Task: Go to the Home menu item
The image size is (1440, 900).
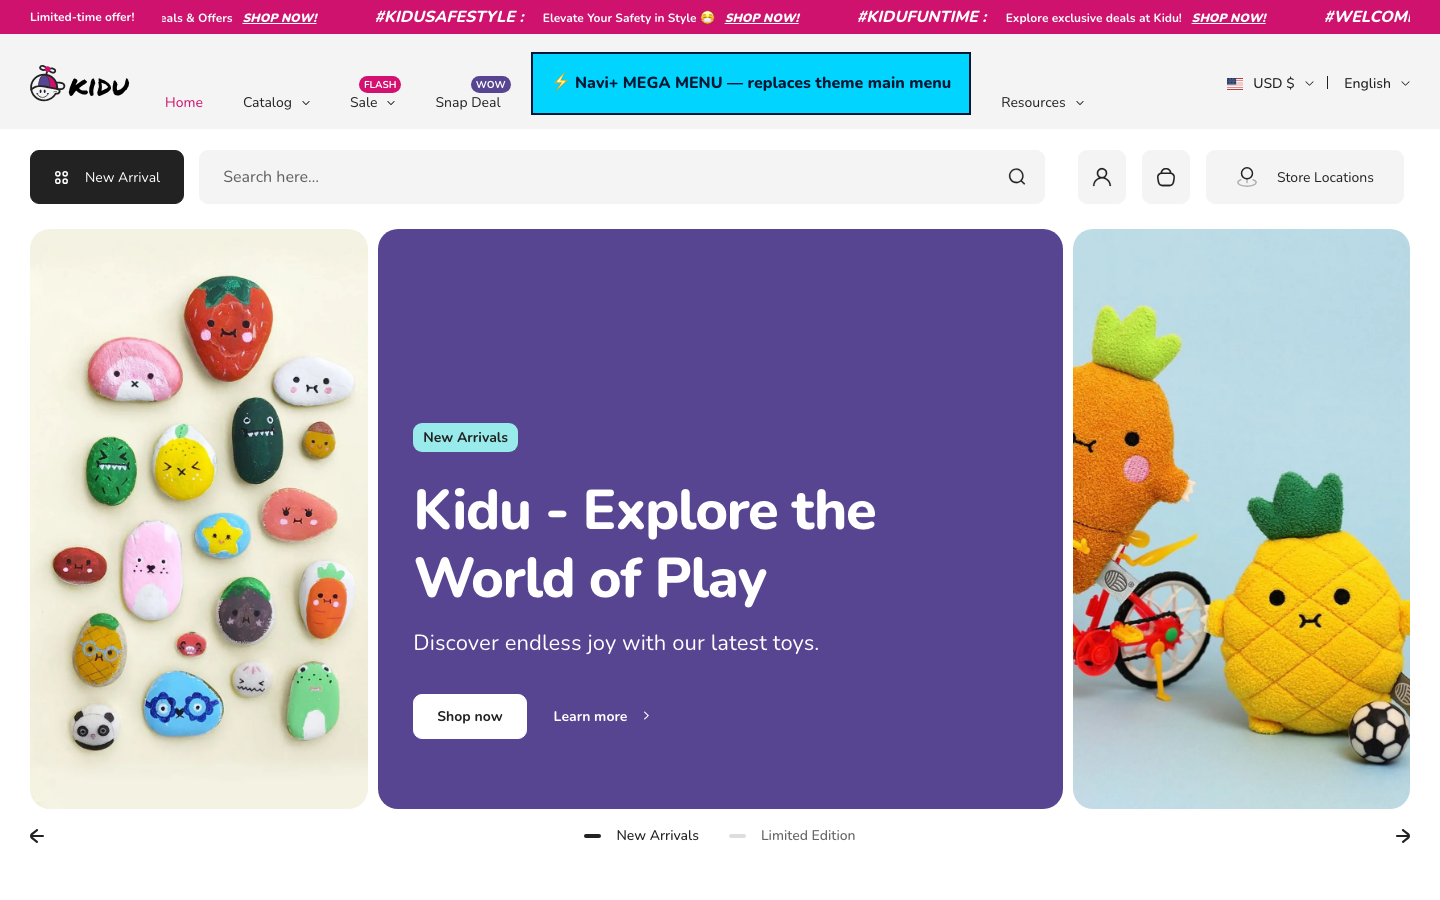Action: coord(184,102)
